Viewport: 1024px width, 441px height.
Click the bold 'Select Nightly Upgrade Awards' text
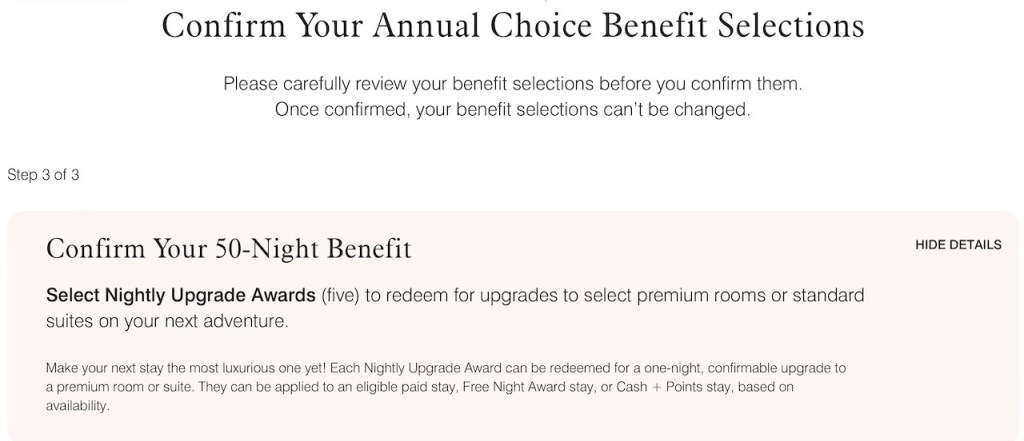tap(182, 296)
